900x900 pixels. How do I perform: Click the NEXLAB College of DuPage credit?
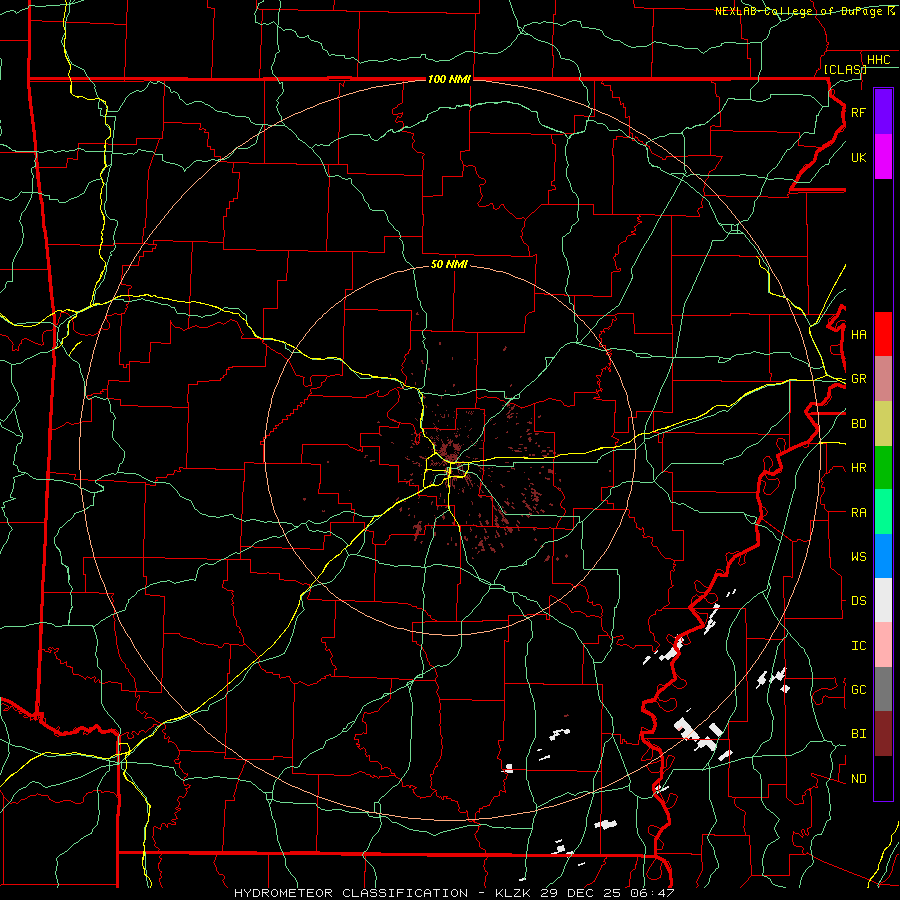(804, 11)
